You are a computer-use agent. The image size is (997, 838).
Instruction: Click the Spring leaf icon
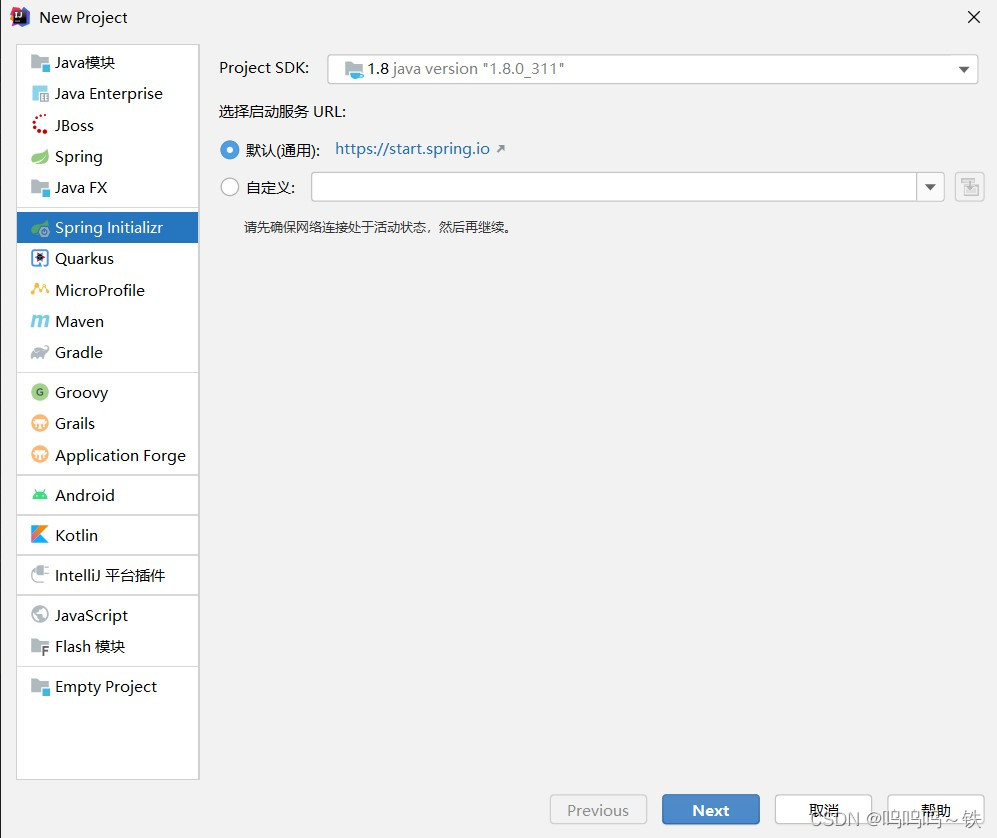(x=40, y=156)
